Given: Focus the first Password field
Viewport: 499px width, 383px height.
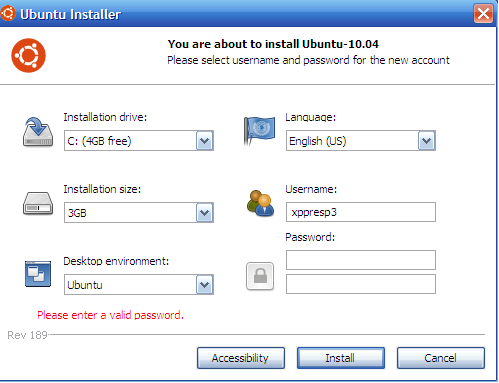Looking at the screenshot, I should [361, 260].
